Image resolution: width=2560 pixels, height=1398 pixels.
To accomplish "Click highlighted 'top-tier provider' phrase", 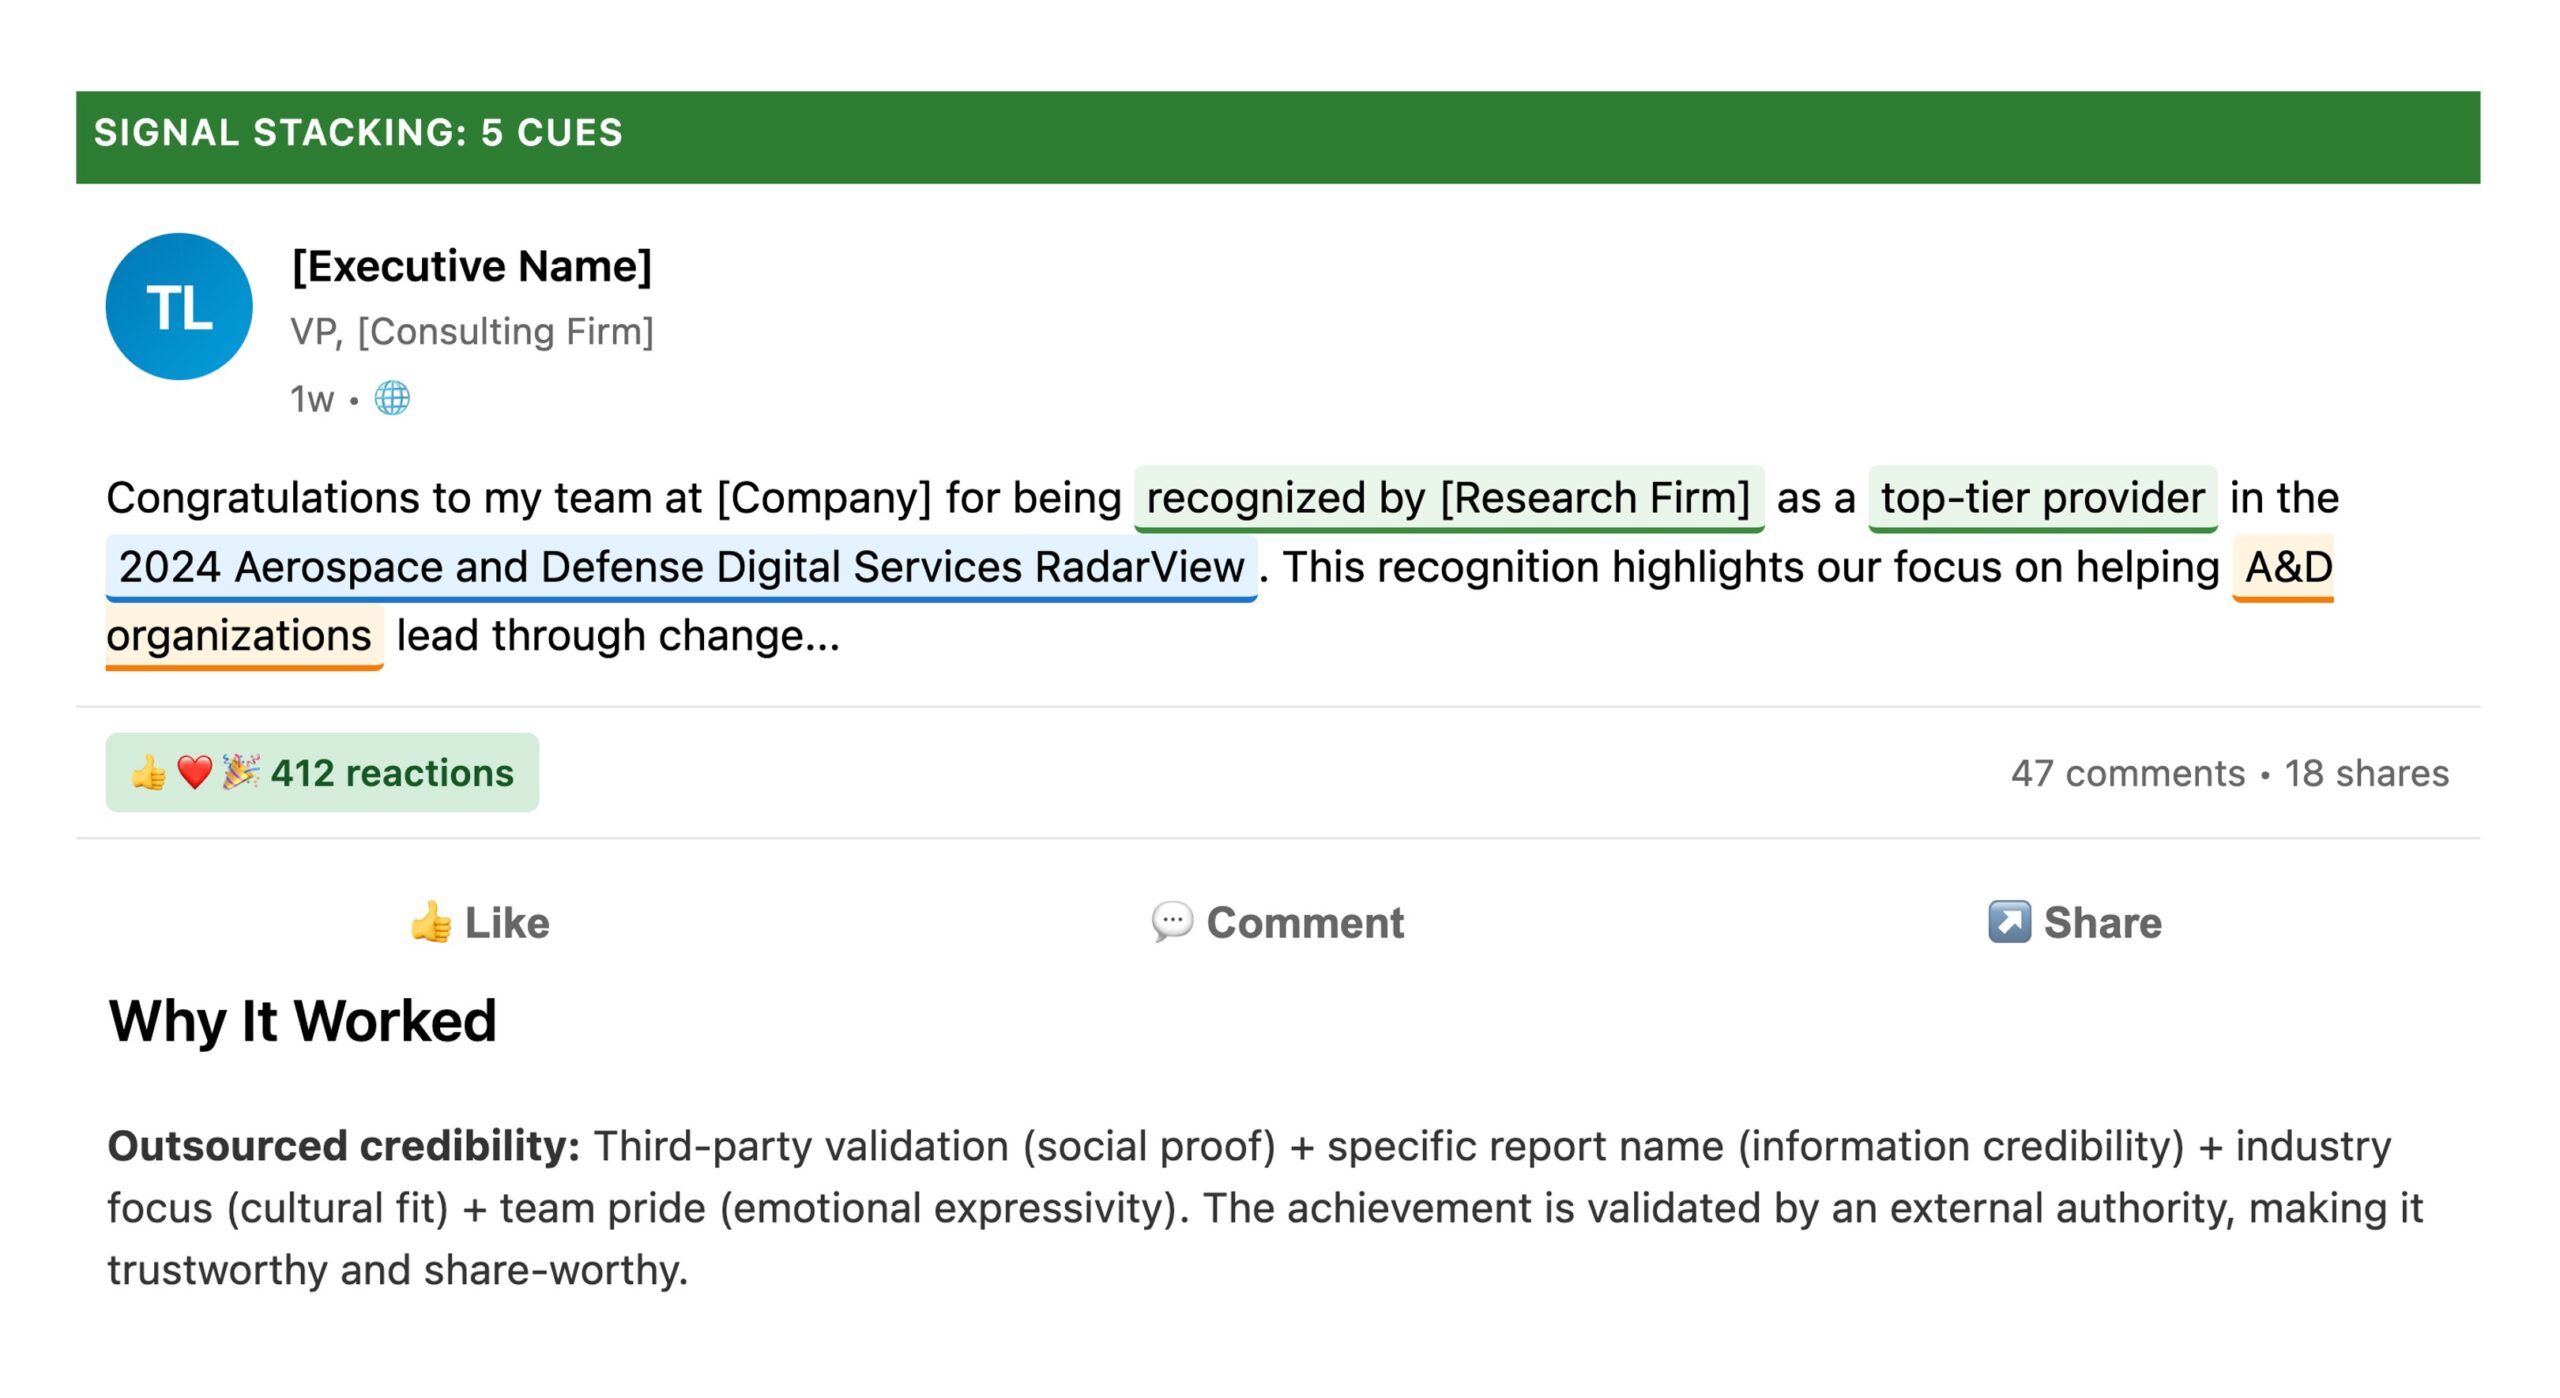I will (x=2042, y=498).
